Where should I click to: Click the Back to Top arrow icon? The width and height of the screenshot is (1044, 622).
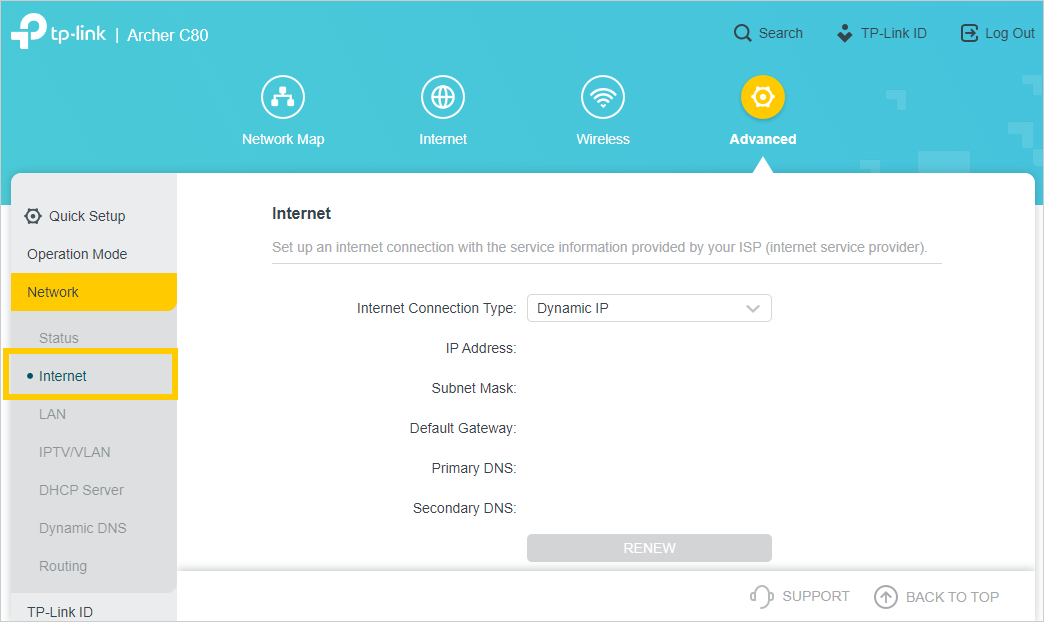pos(886,597)
